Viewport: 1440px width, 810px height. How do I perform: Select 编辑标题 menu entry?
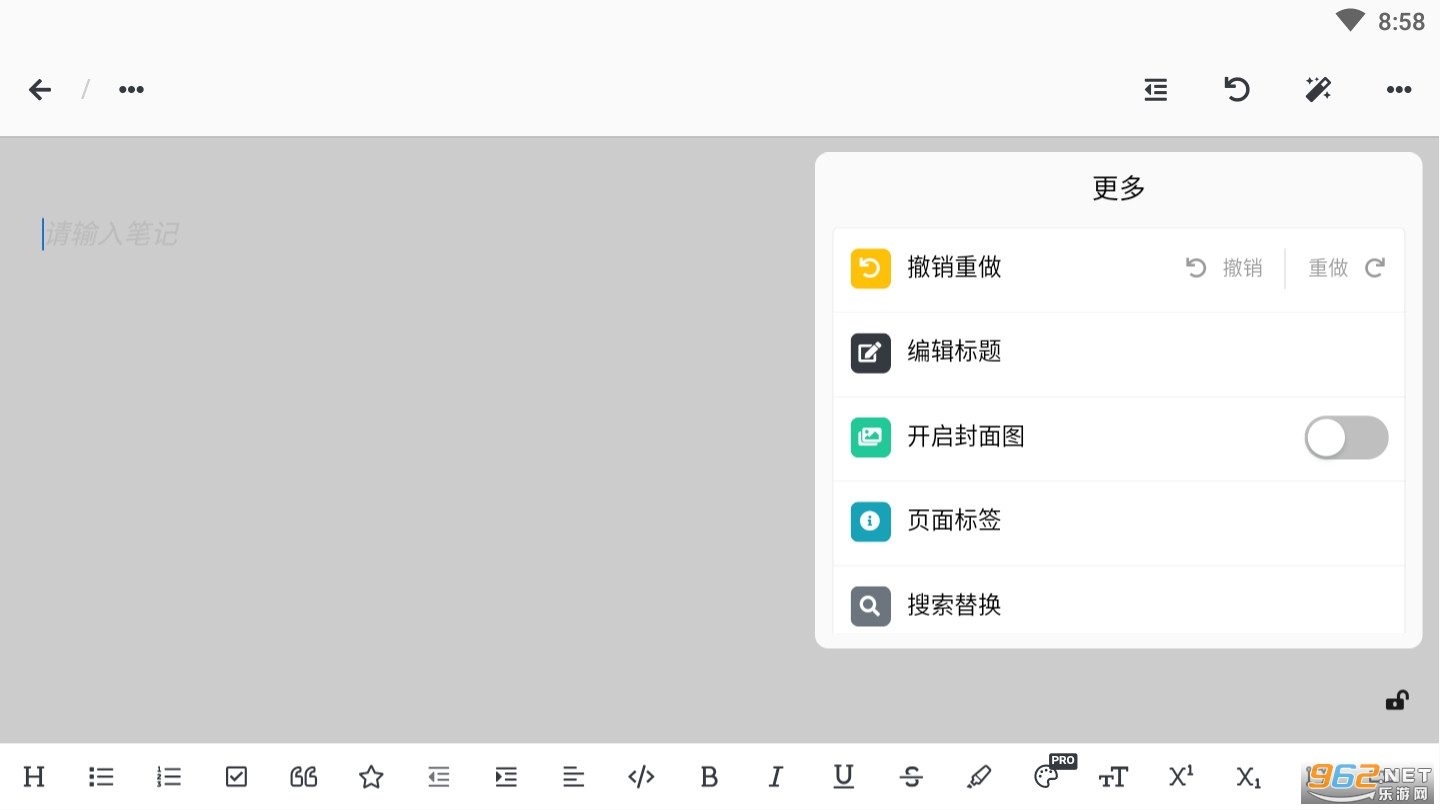click(x=1118, y=354)
